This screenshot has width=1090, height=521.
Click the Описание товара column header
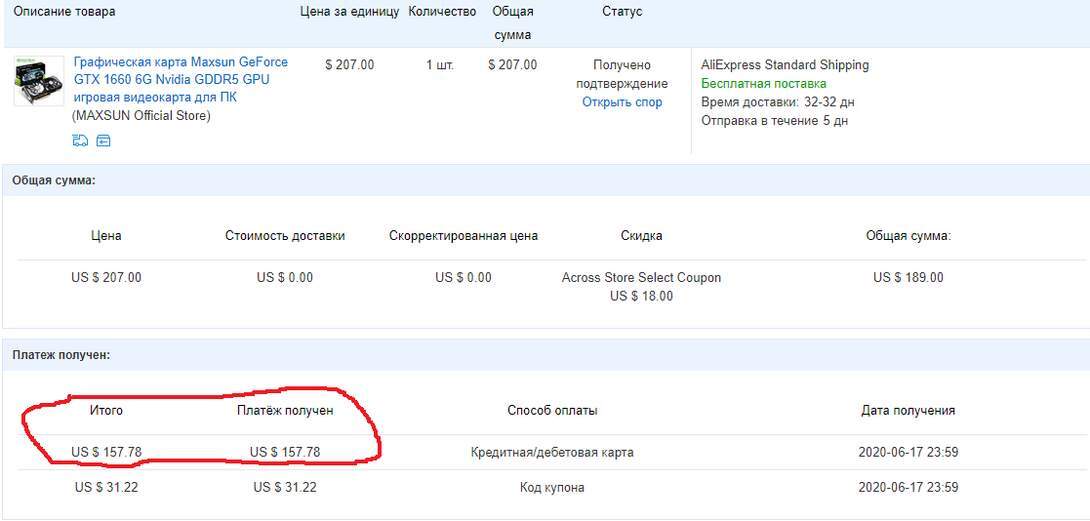click(64, 12)
